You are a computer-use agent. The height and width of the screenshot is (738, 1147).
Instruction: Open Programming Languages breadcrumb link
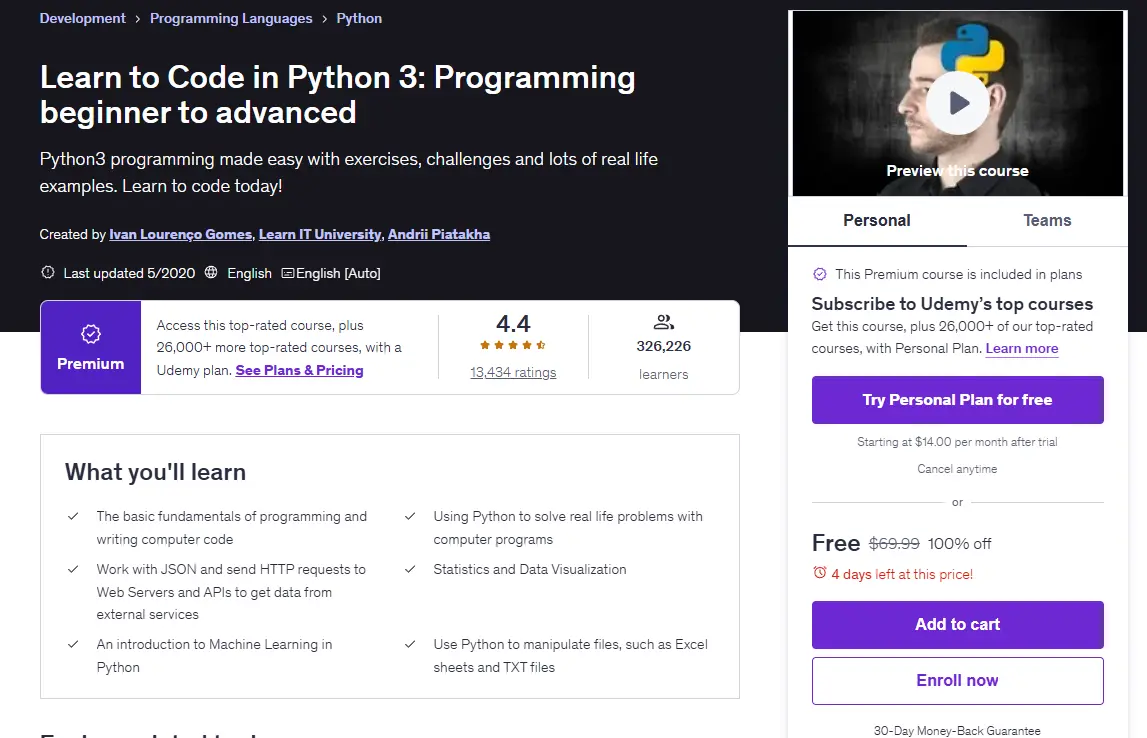point(231,18)
